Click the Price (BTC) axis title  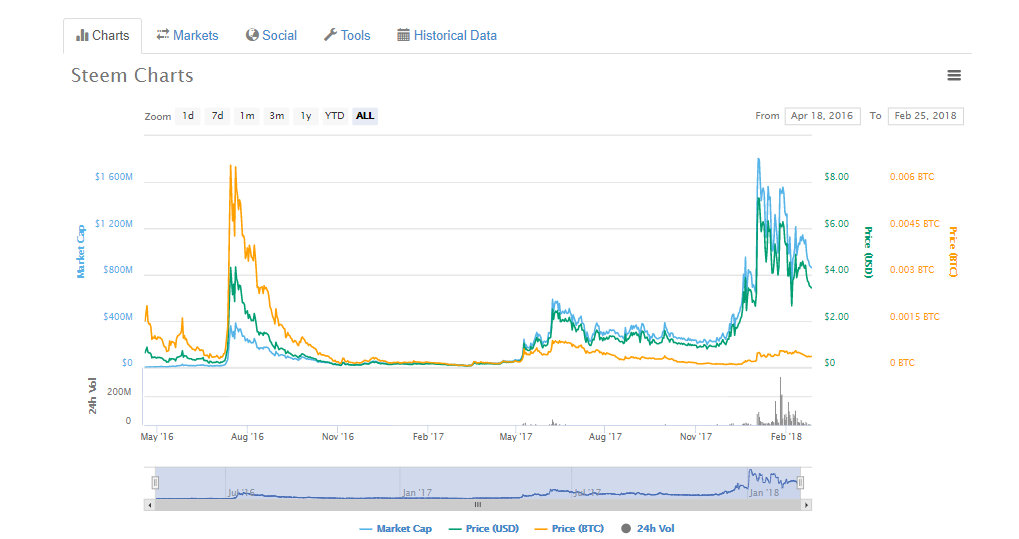[x=953, y=252]
